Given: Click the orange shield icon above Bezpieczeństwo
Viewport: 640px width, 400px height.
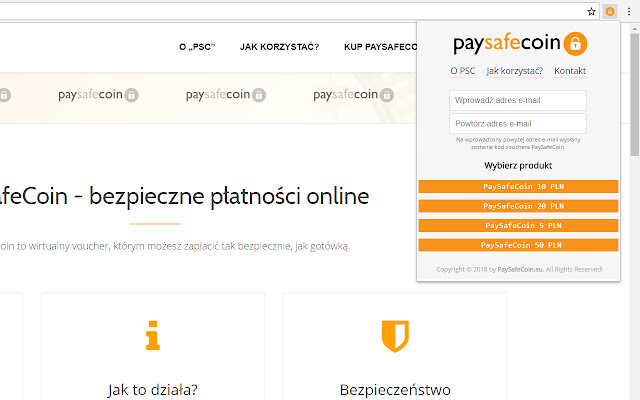Looking at the screenshot, I should tap(395, 336).
